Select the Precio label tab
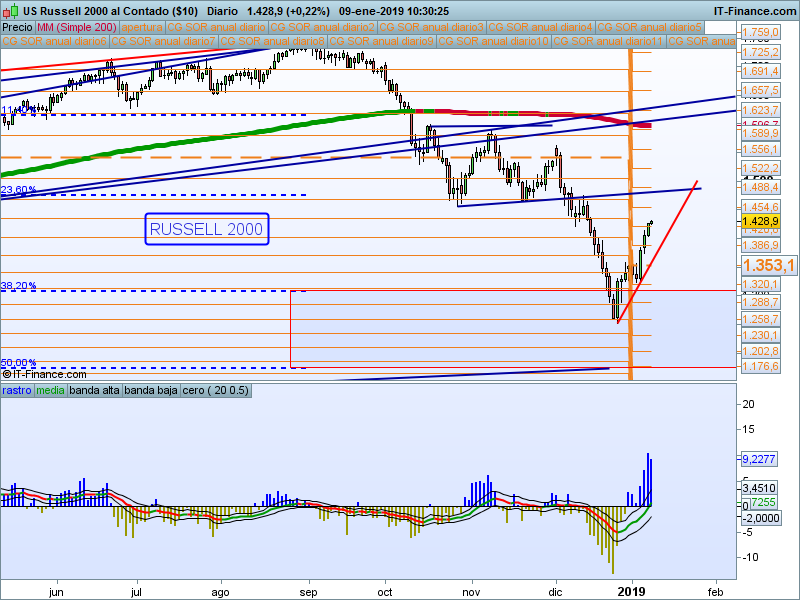Viewport: 800px width, 600px height. [x=17, y=27]
